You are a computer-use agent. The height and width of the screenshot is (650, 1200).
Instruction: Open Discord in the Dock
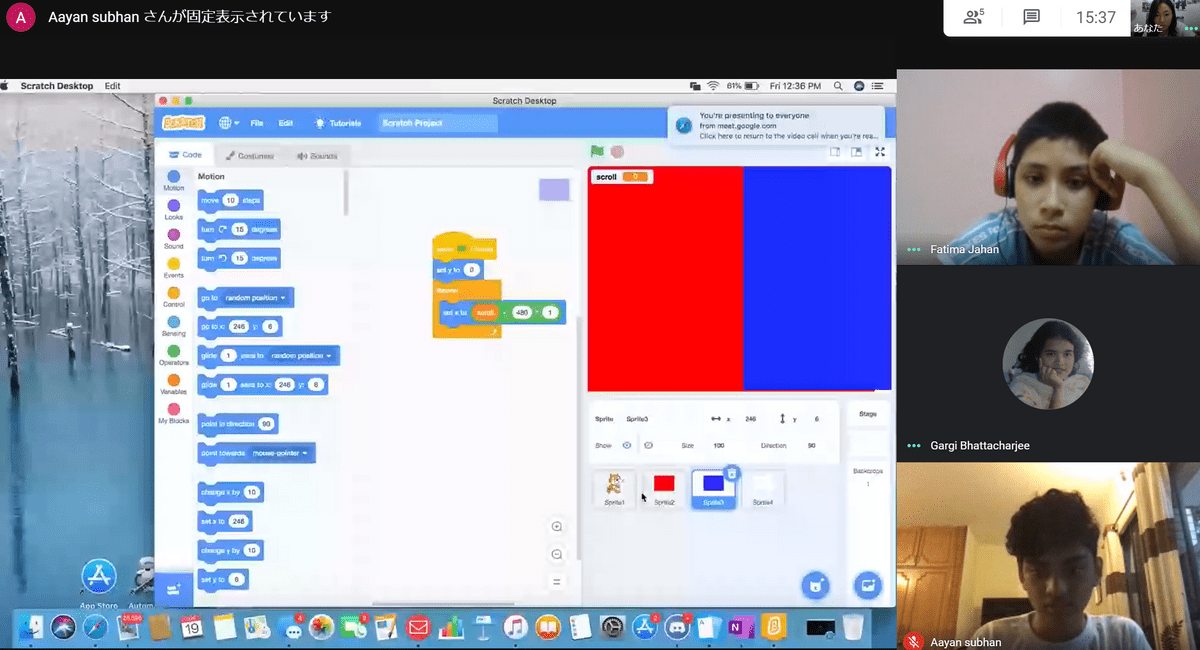tap(675, 627)
